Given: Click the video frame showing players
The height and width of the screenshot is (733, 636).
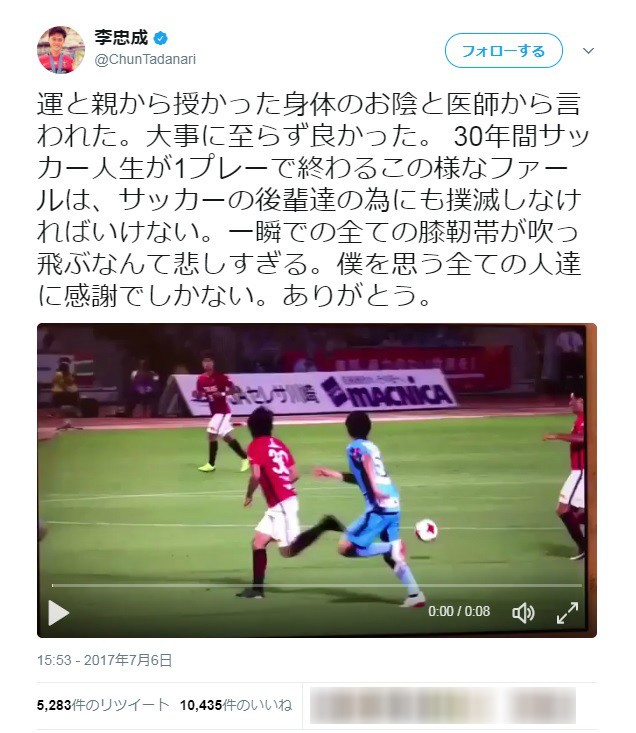Looking at the screenshot, I should (317, 480).
